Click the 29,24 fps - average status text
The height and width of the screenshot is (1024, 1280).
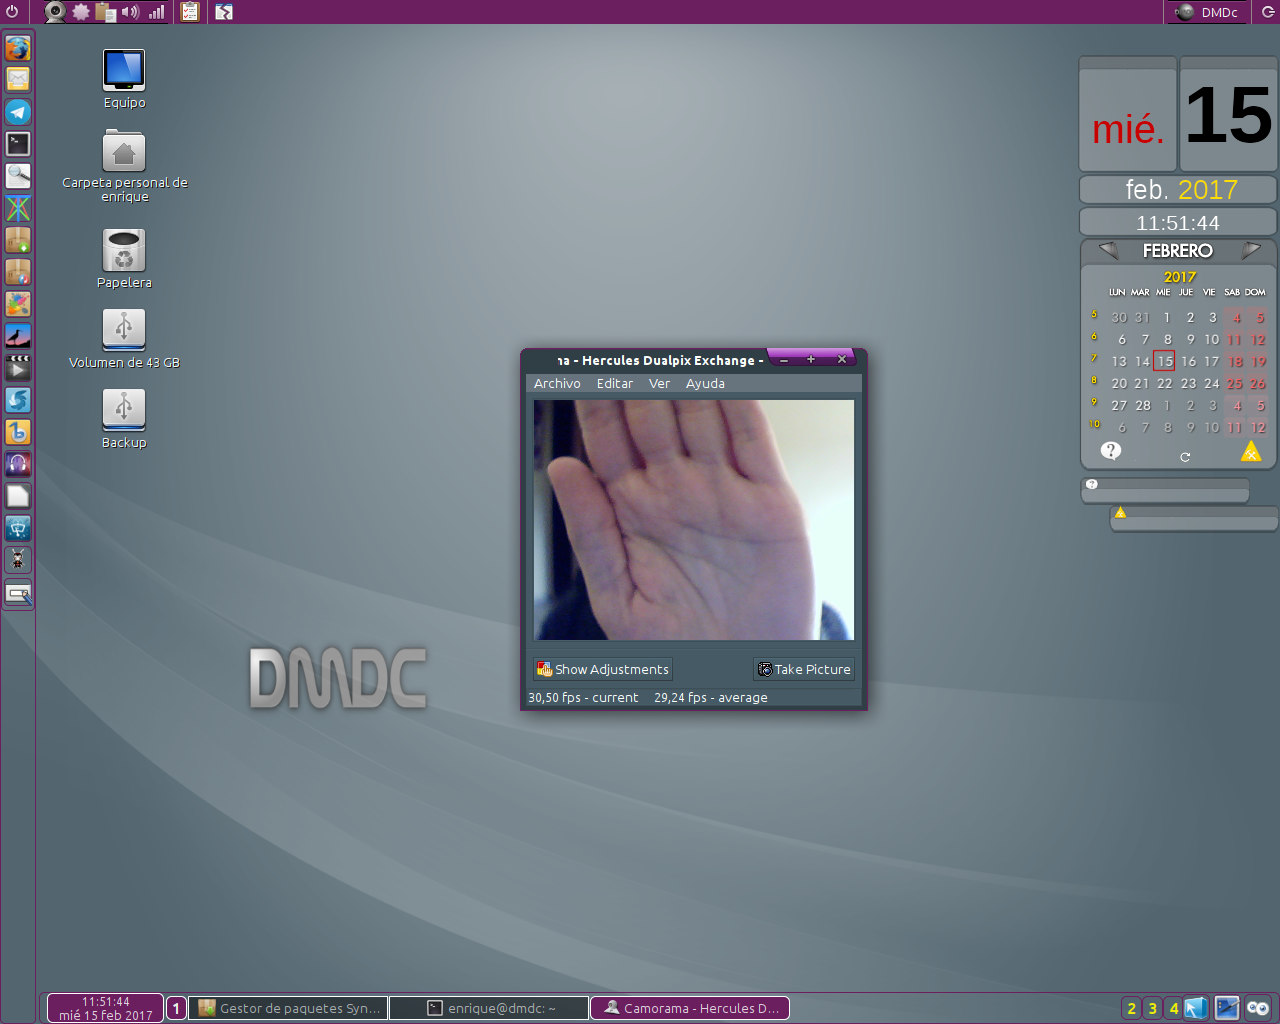click(x=711, y=698)
